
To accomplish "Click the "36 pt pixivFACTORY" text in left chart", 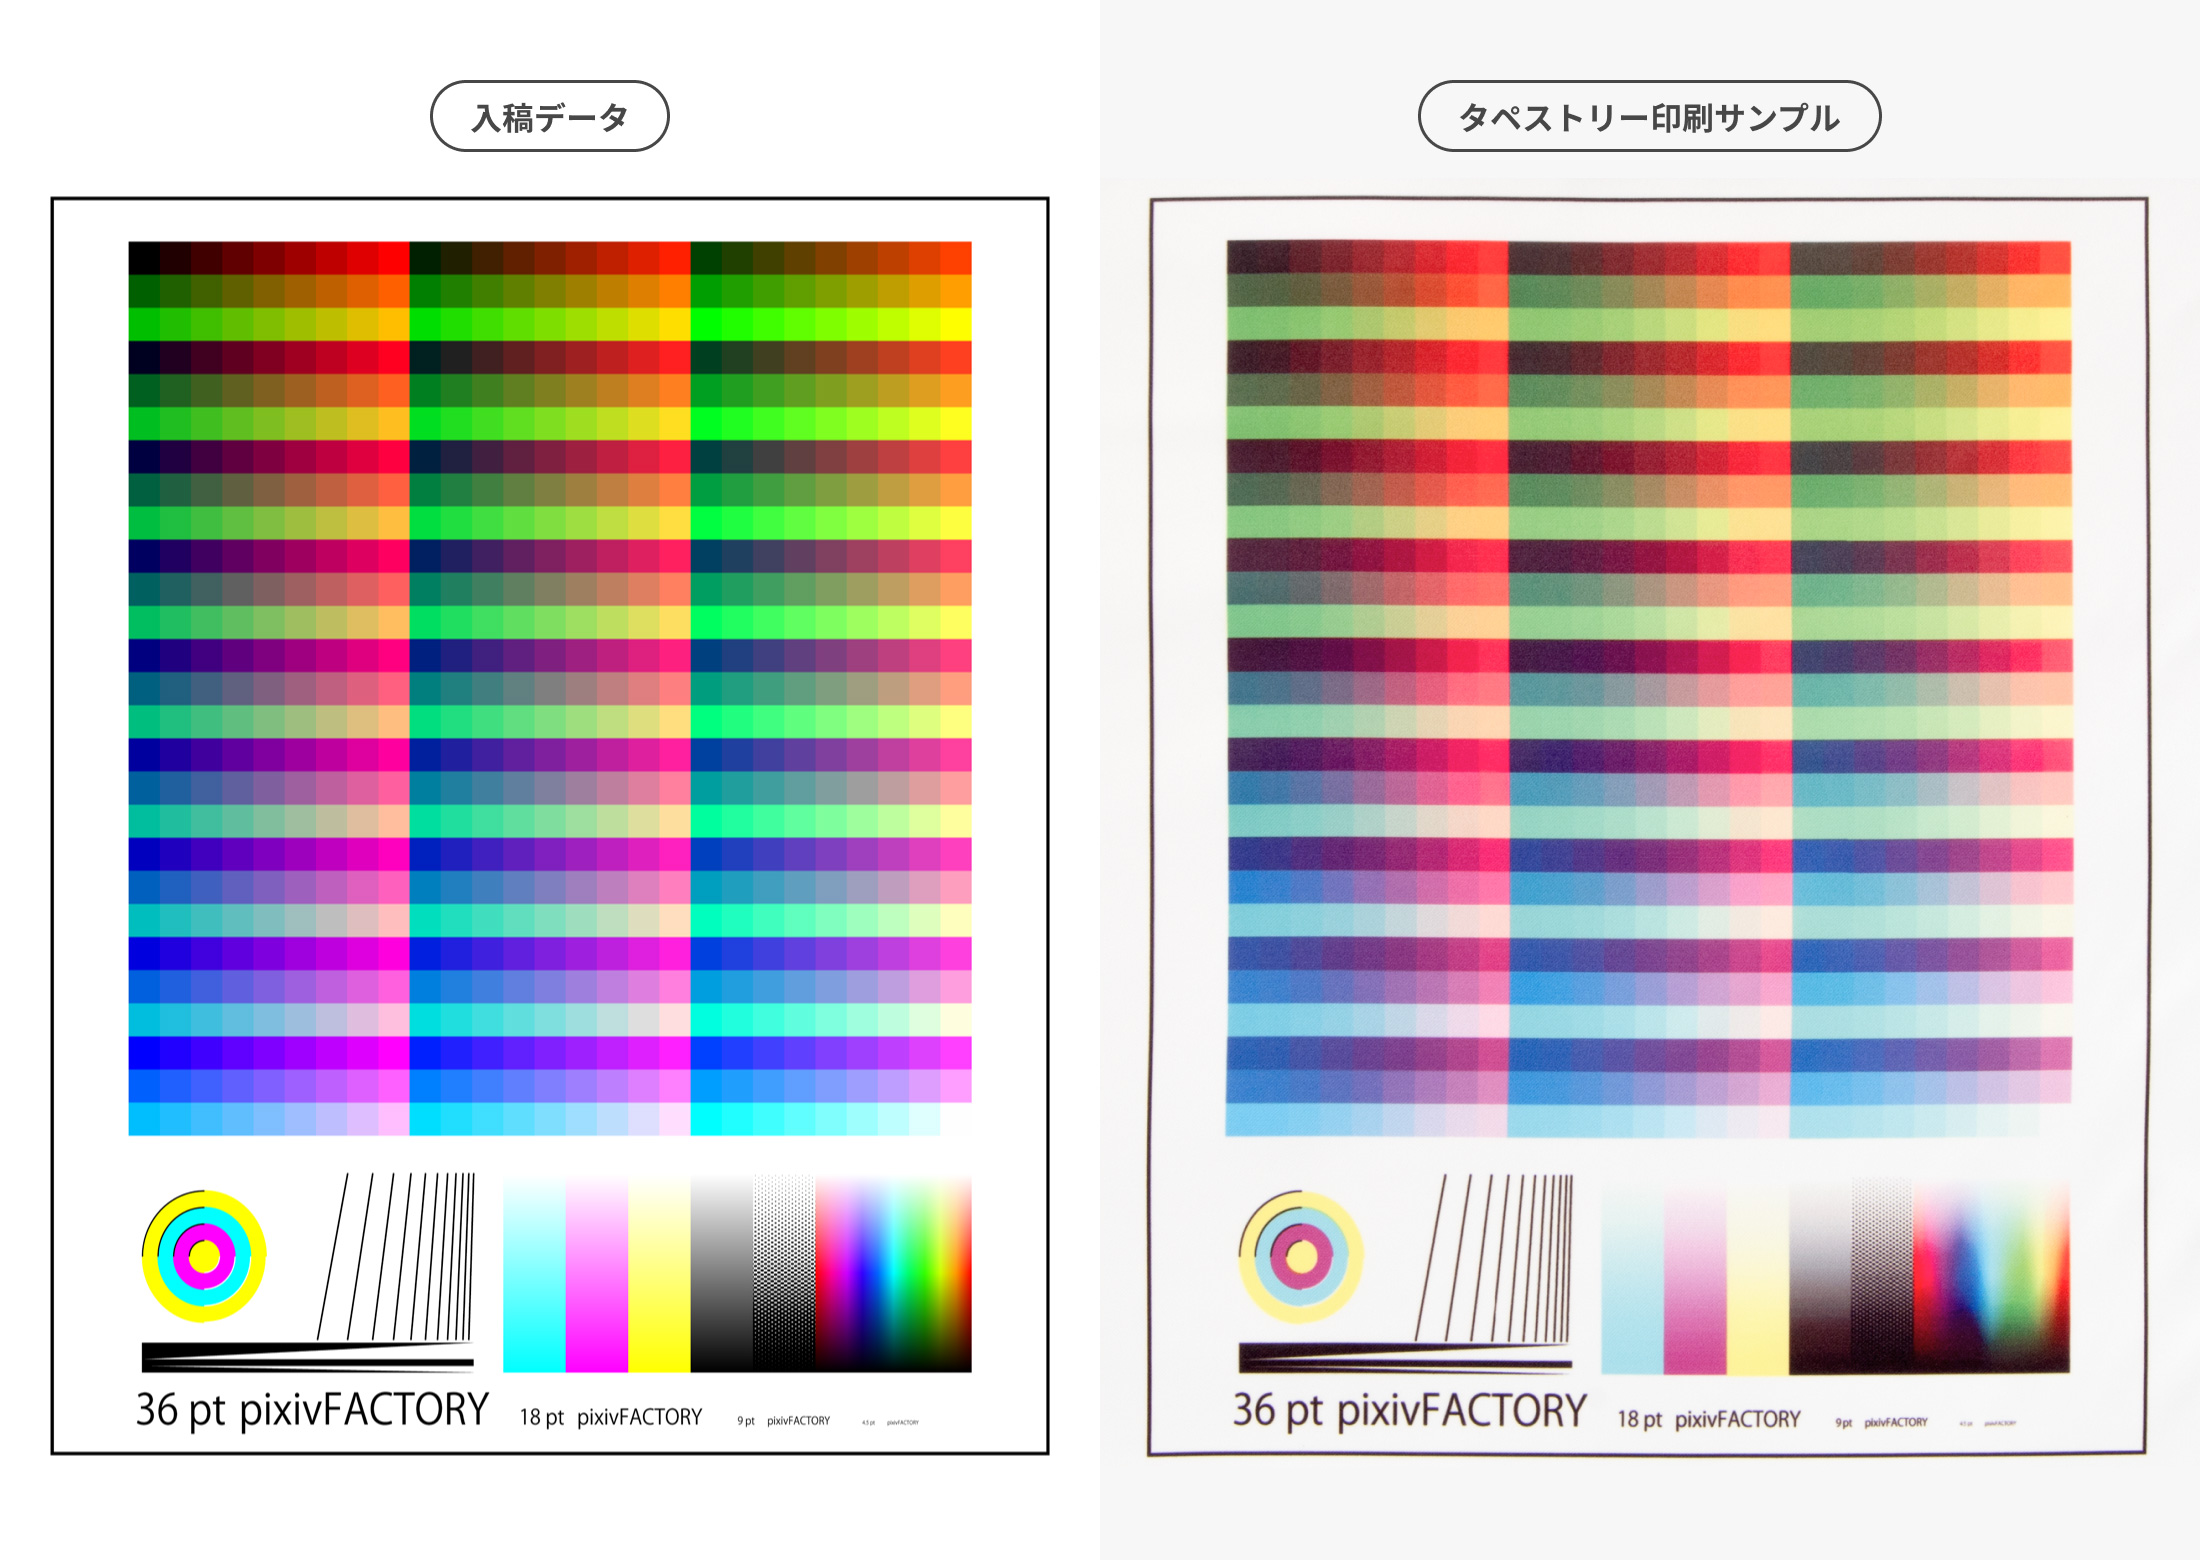I will click(312, 1410).
